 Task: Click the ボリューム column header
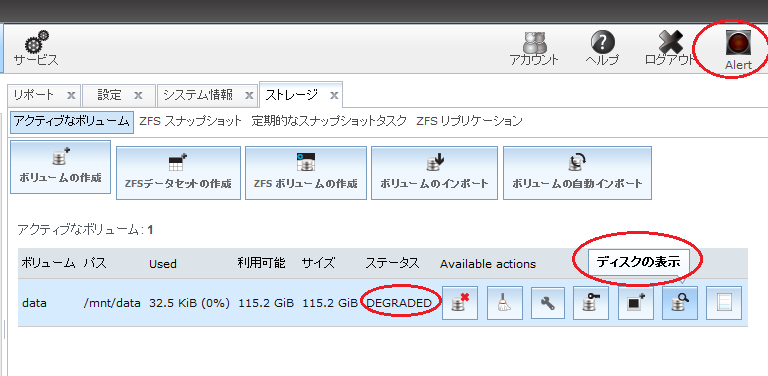tap(48, 263)
